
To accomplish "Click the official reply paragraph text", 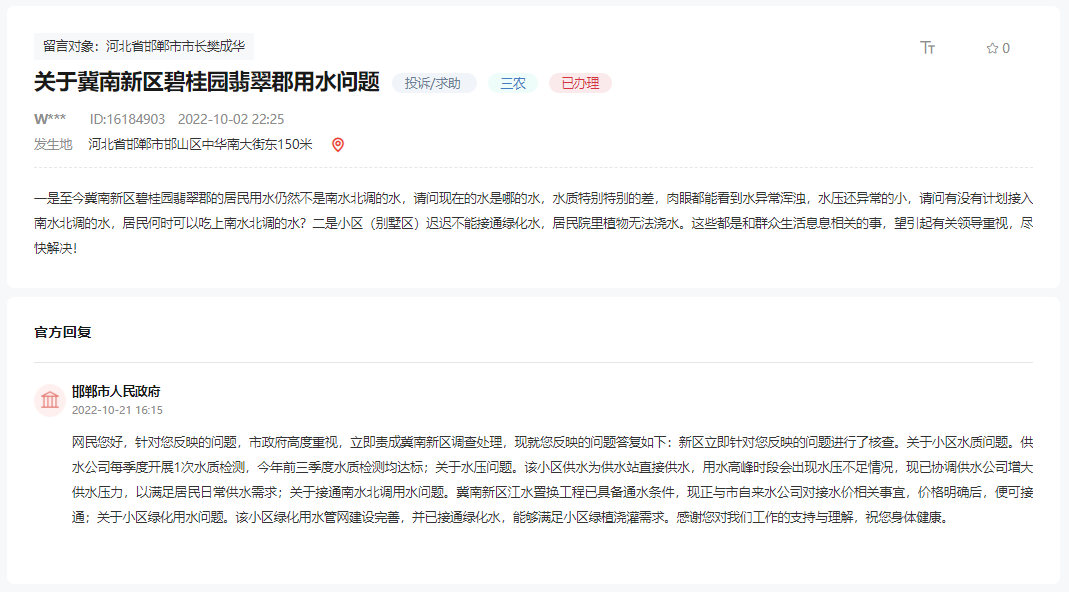I will pos(552,480).
